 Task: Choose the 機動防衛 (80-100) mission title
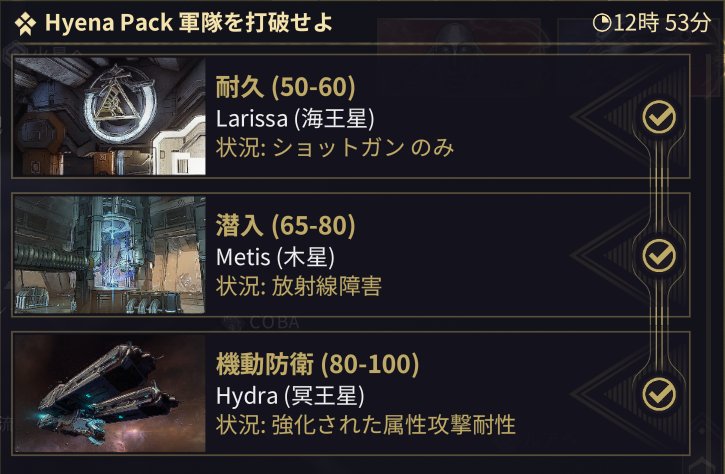pos(317,363)
